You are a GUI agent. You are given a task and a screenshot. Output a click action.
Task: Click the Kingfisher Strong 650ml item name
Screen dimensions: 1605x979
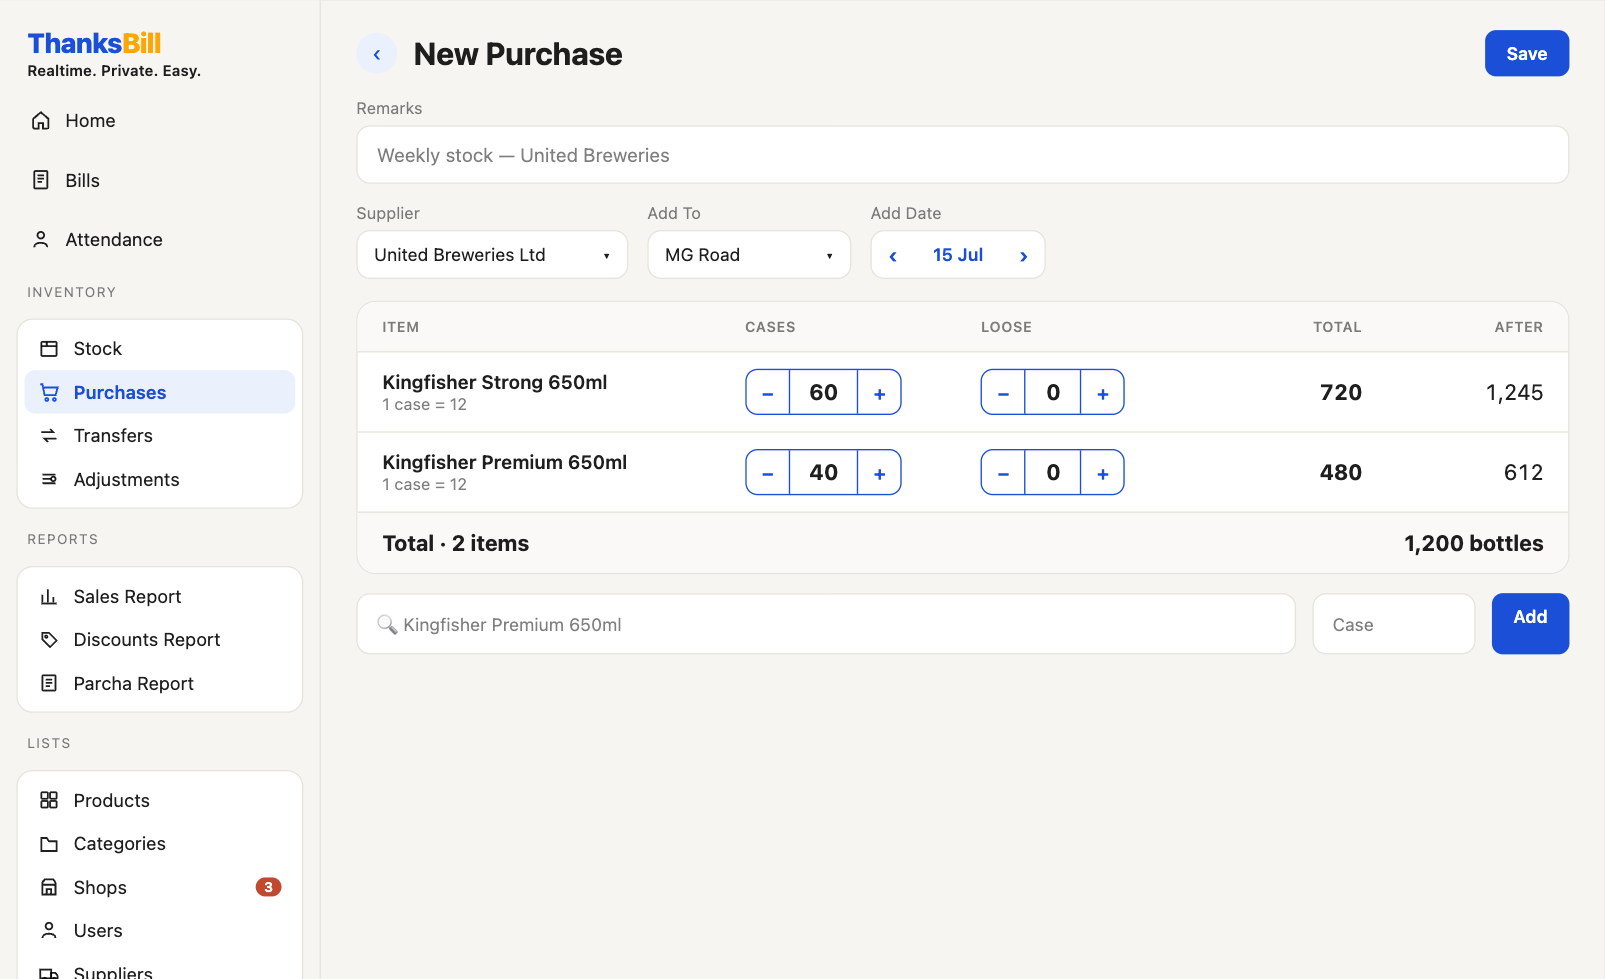pos(495,382)
